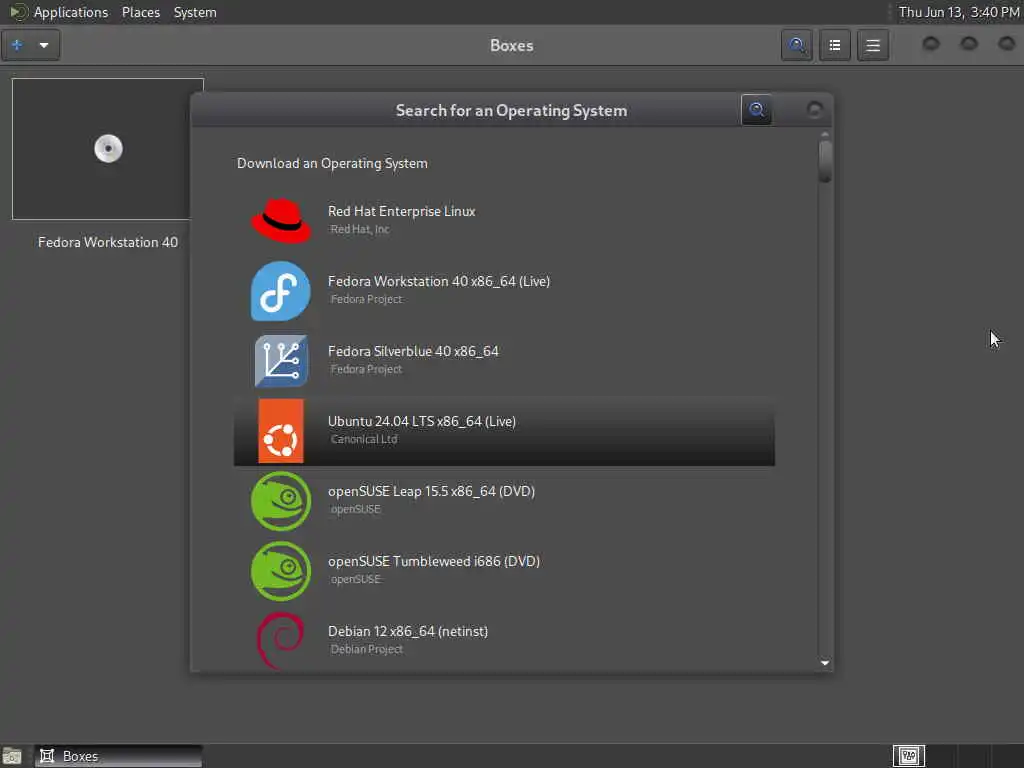Click the plus icon to add a new box
The image size is (1024, 768).
coord(18,45)
